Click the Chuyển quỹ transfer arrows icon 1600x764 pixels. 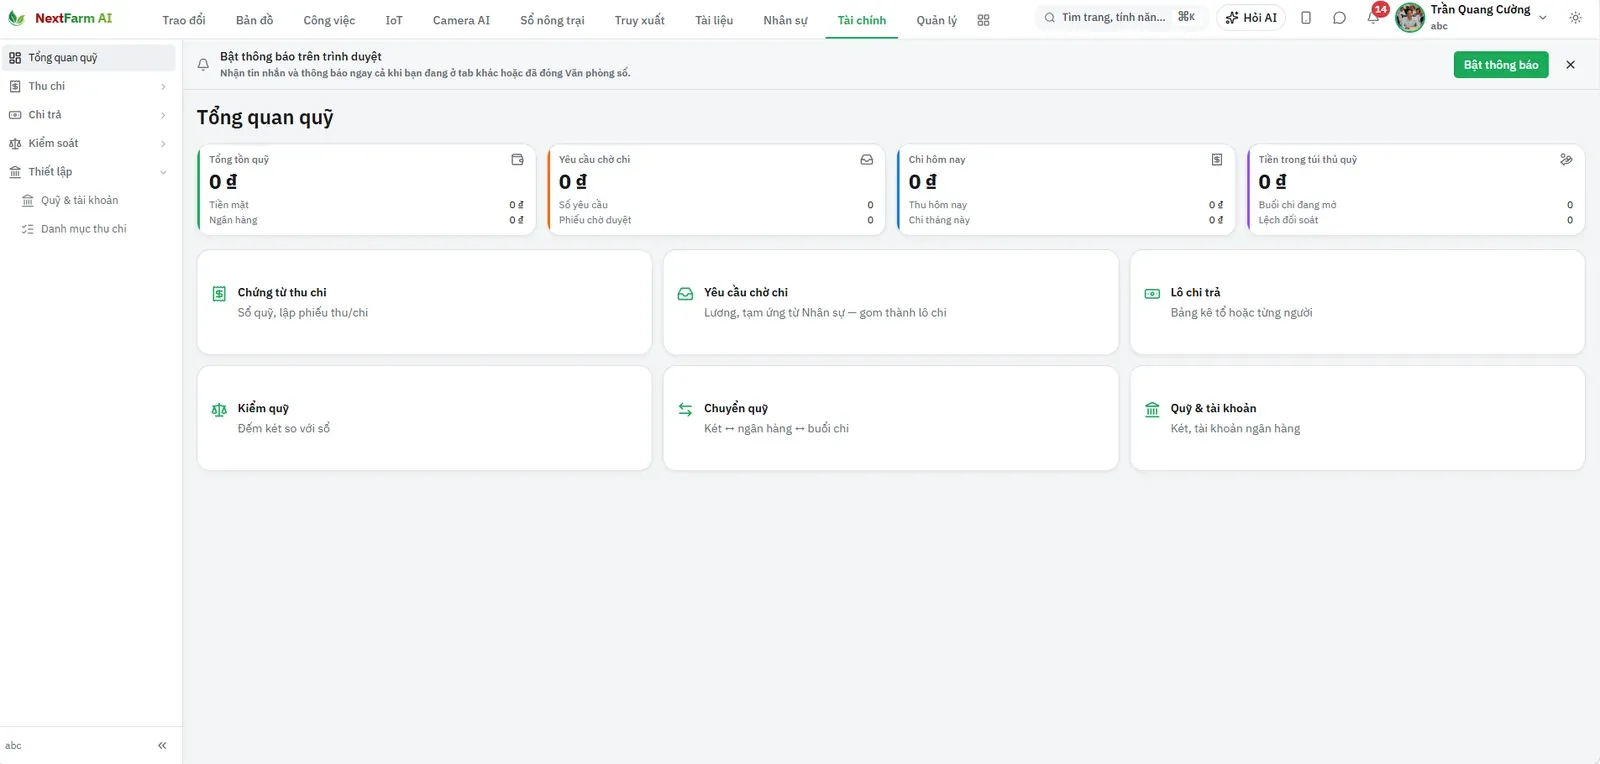tap(685, 410)
